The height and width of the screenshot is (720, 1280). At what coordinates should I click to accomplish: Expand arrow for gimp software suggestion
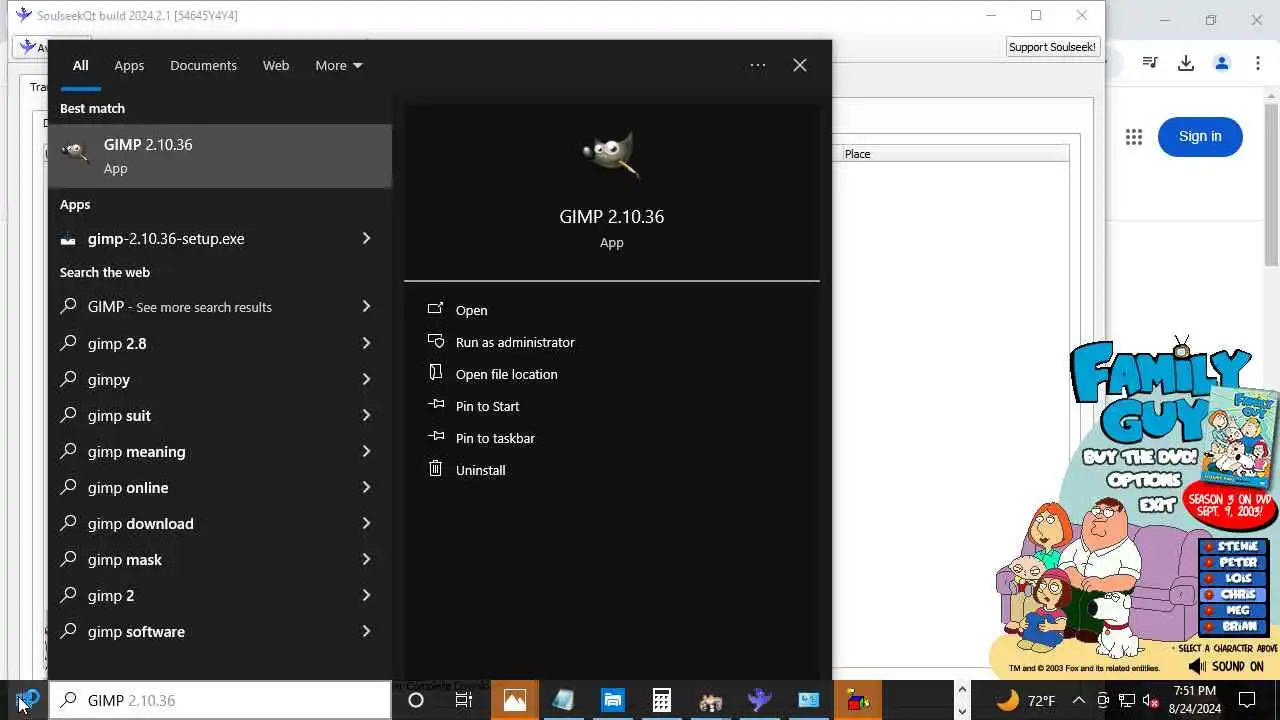[366, 631]
